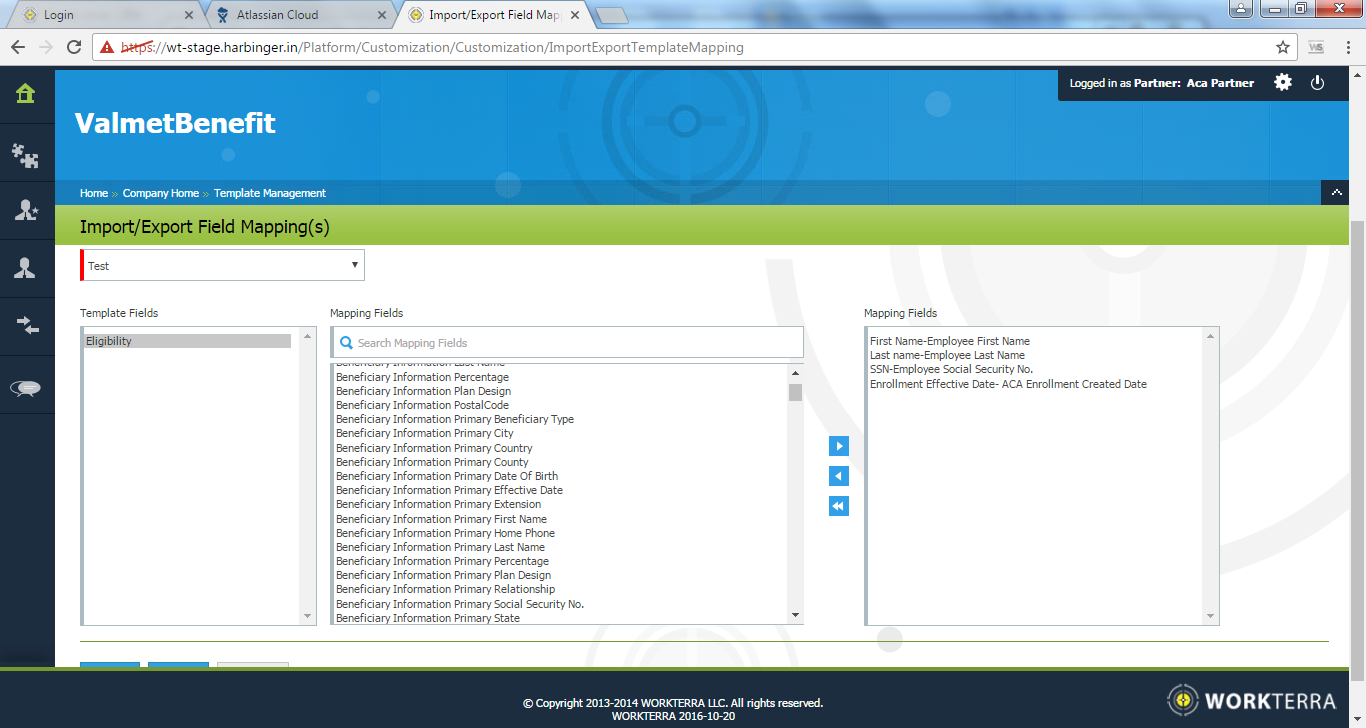
Task: Select Beneficiary Information Primary First Name
Action: pyautogui.click(x=442, y=519)
